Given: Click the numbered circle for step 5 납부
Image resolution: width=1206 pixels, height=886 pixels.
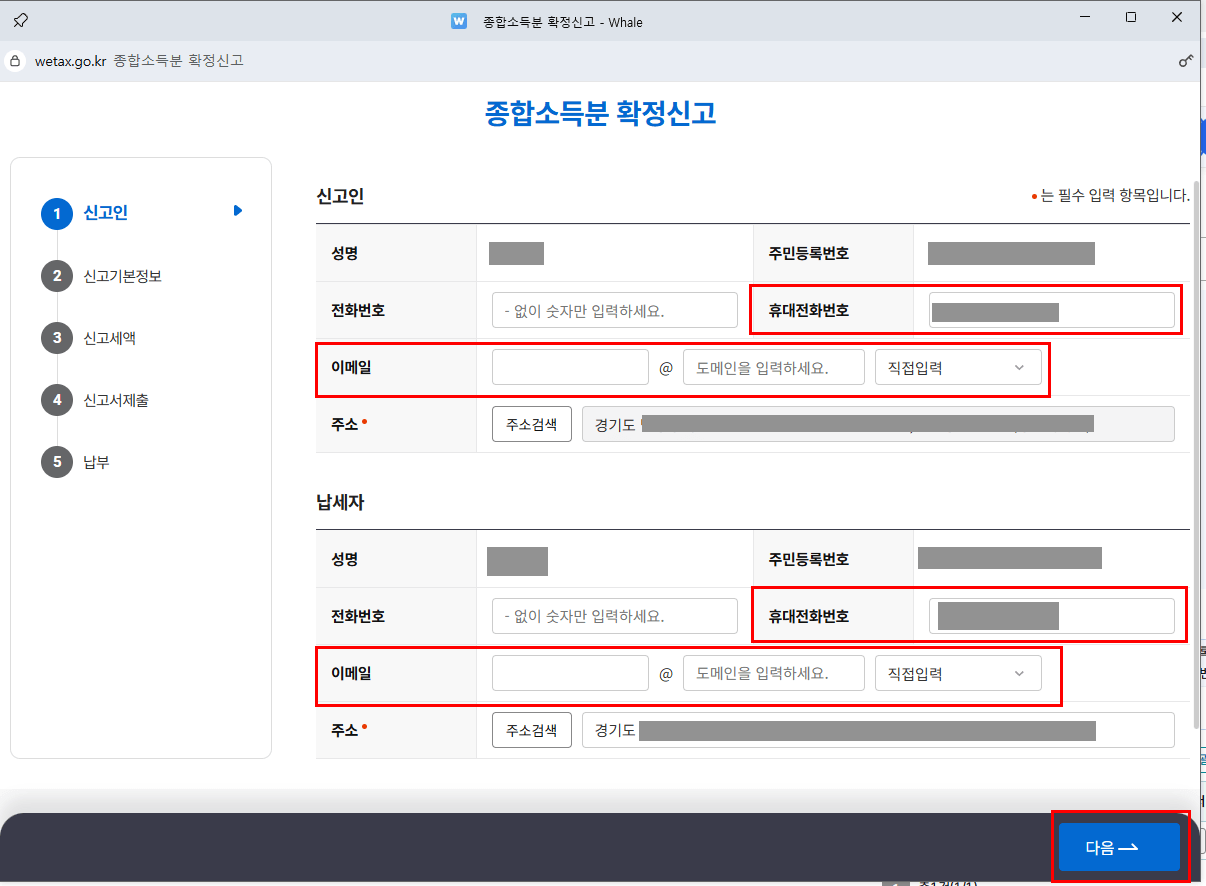Looking at the screenshot, I should (x=57, y=462).
